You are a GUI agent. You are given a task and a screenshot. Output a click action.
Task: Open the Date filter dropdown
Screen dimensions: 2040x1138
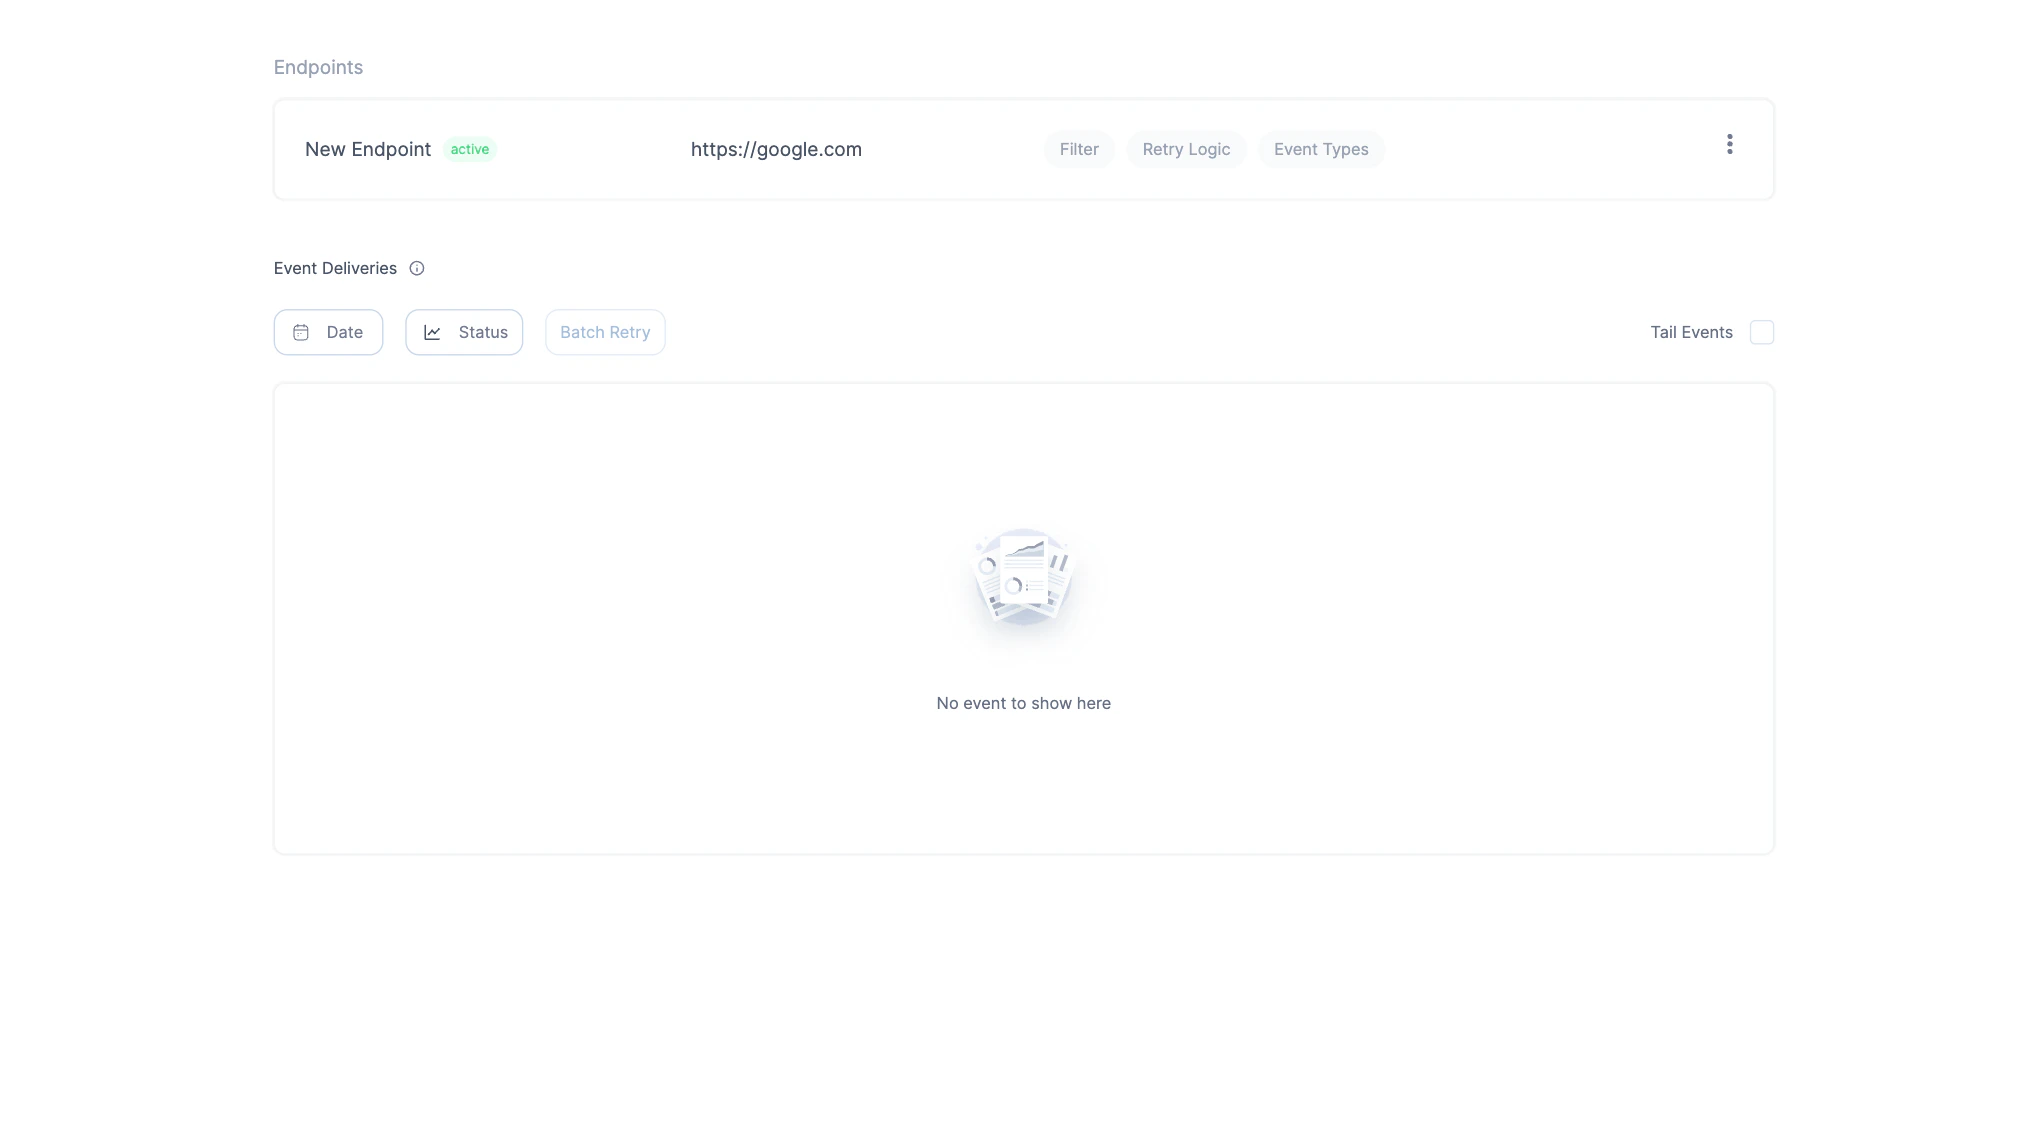point(328,332)
